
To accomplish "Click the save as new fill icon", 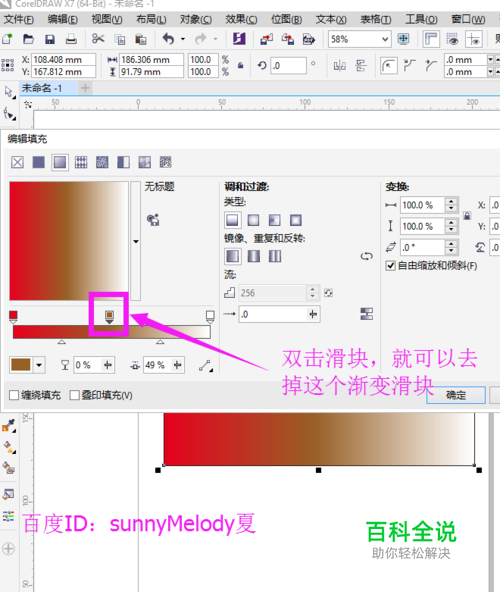I will (x=153, y=219).
